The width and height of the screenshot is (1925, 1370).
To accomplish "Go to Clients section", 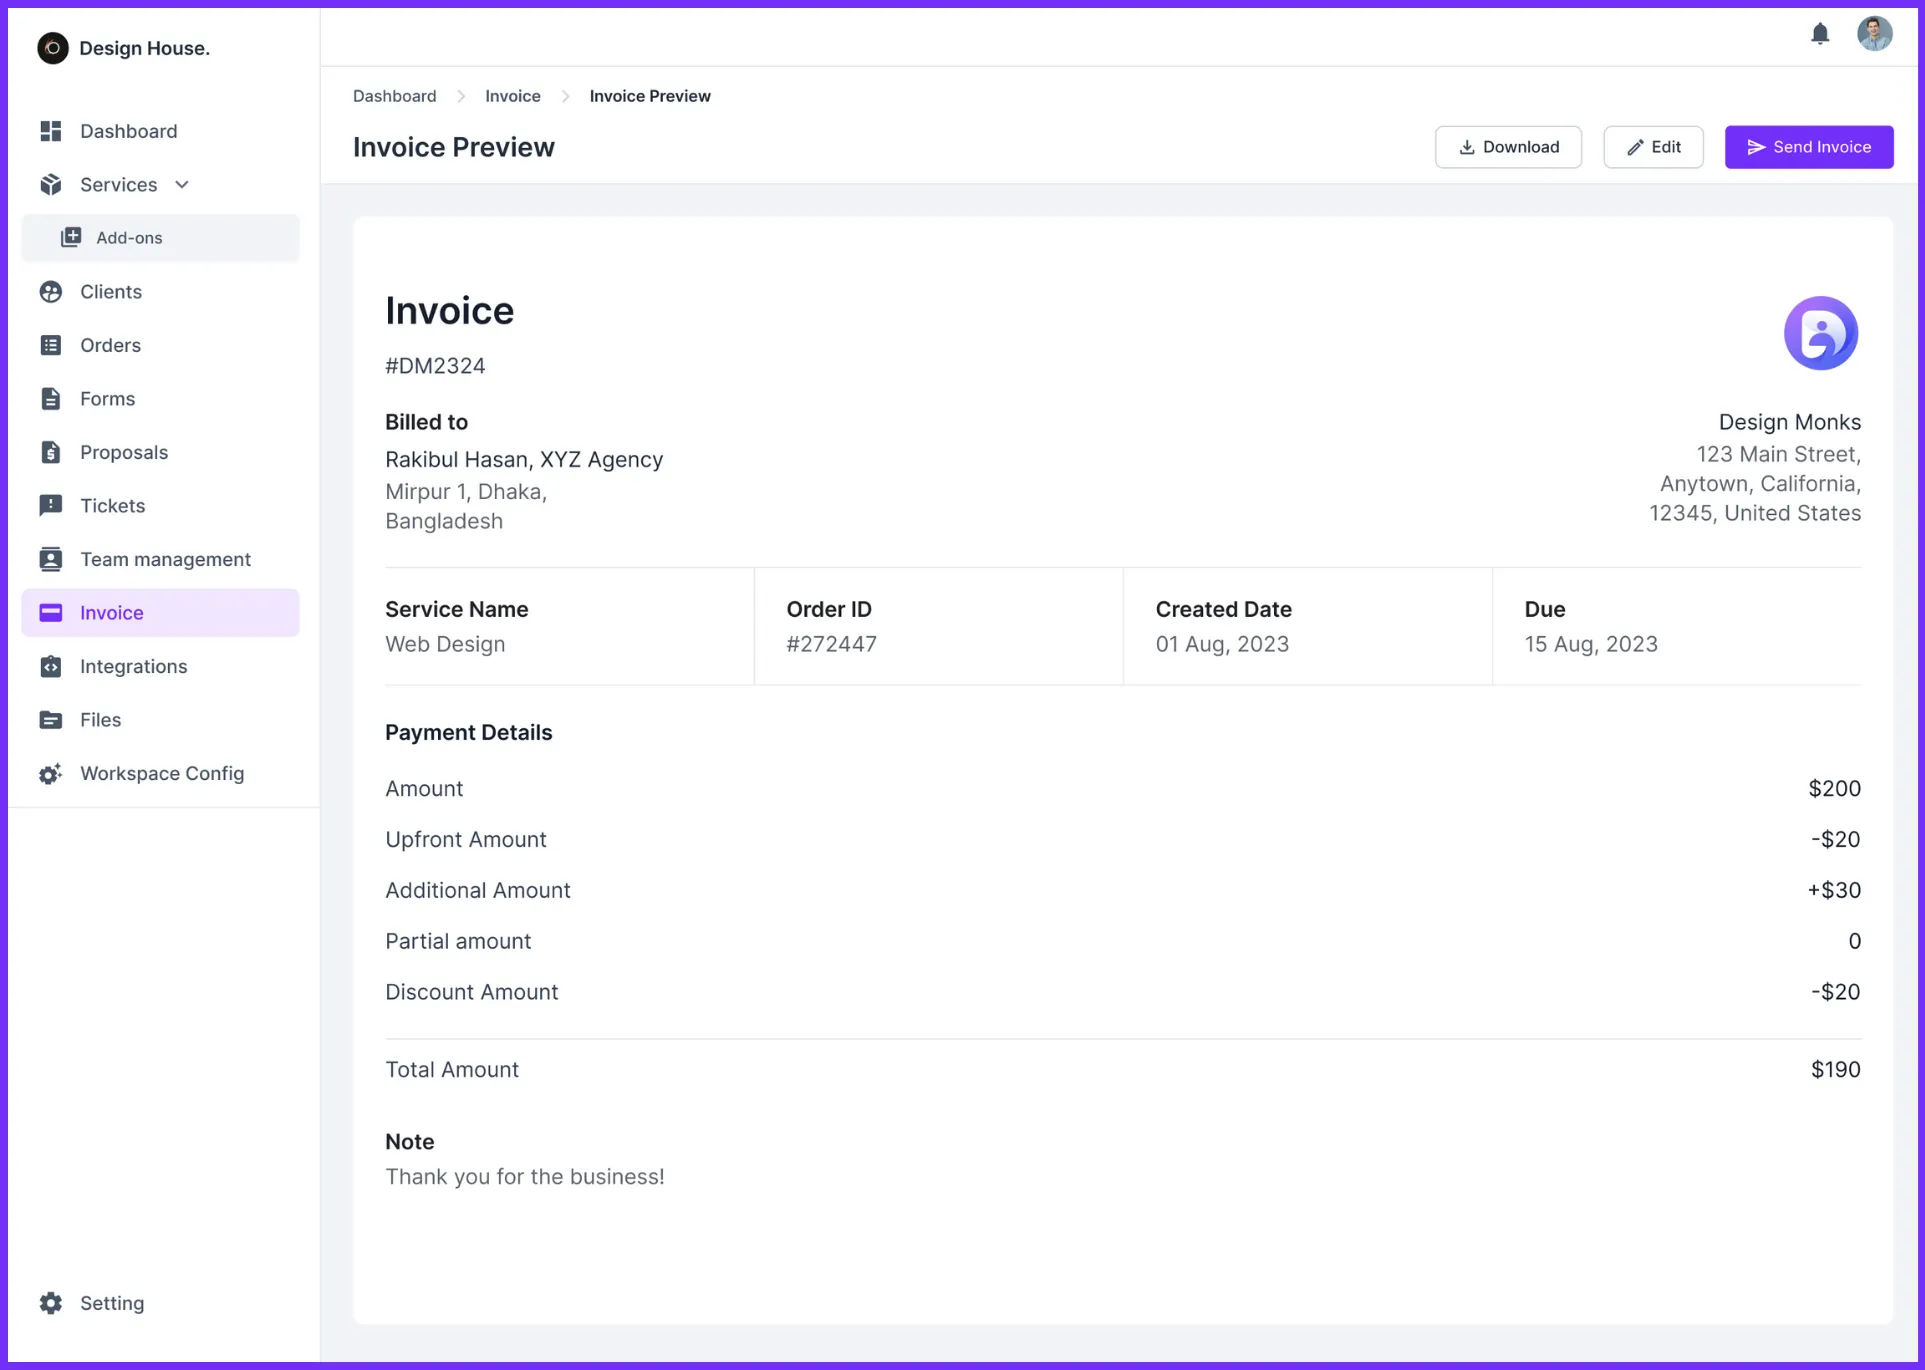I will click(x=160, y=292).
